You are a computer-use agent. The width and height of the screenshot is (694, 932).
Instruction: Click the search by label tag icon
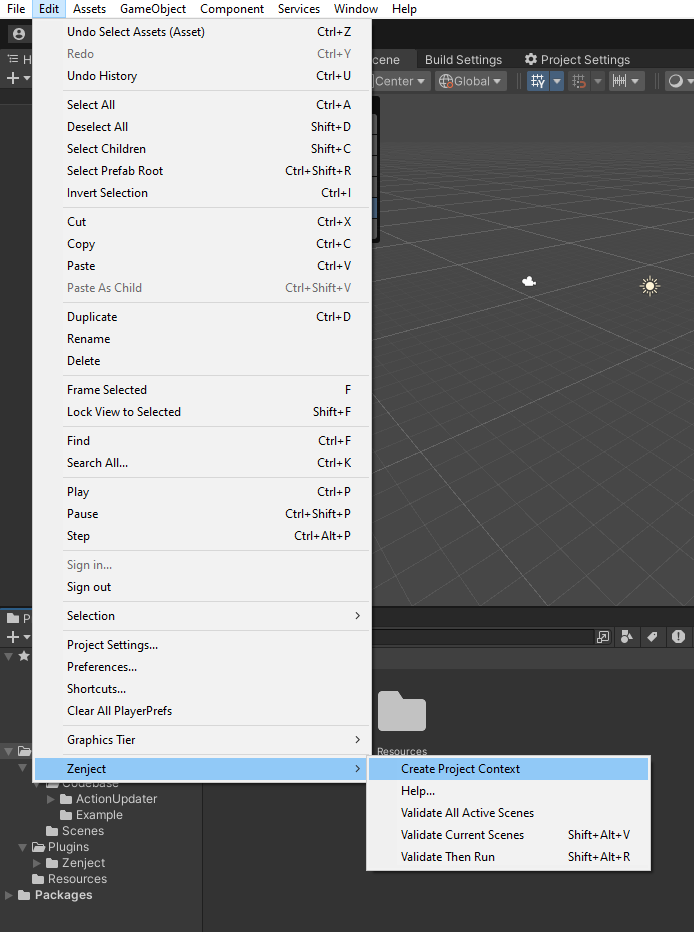(652, 637)
